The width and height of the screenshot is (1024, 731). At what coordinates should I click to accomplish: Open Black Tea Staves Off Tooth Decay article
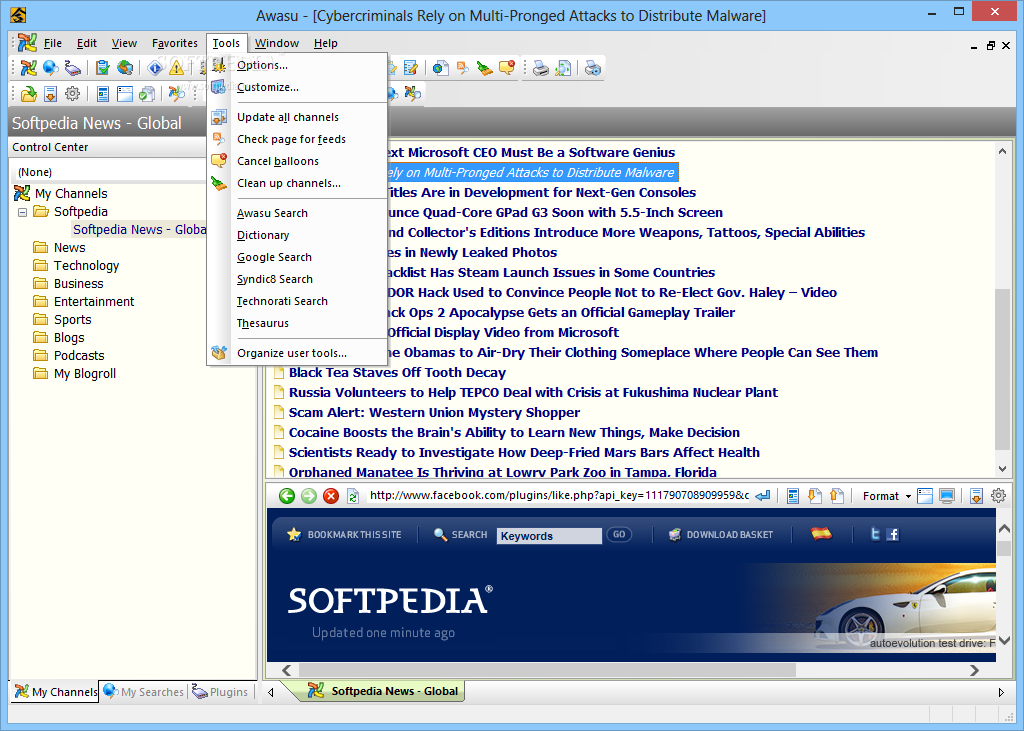(397, 372)
